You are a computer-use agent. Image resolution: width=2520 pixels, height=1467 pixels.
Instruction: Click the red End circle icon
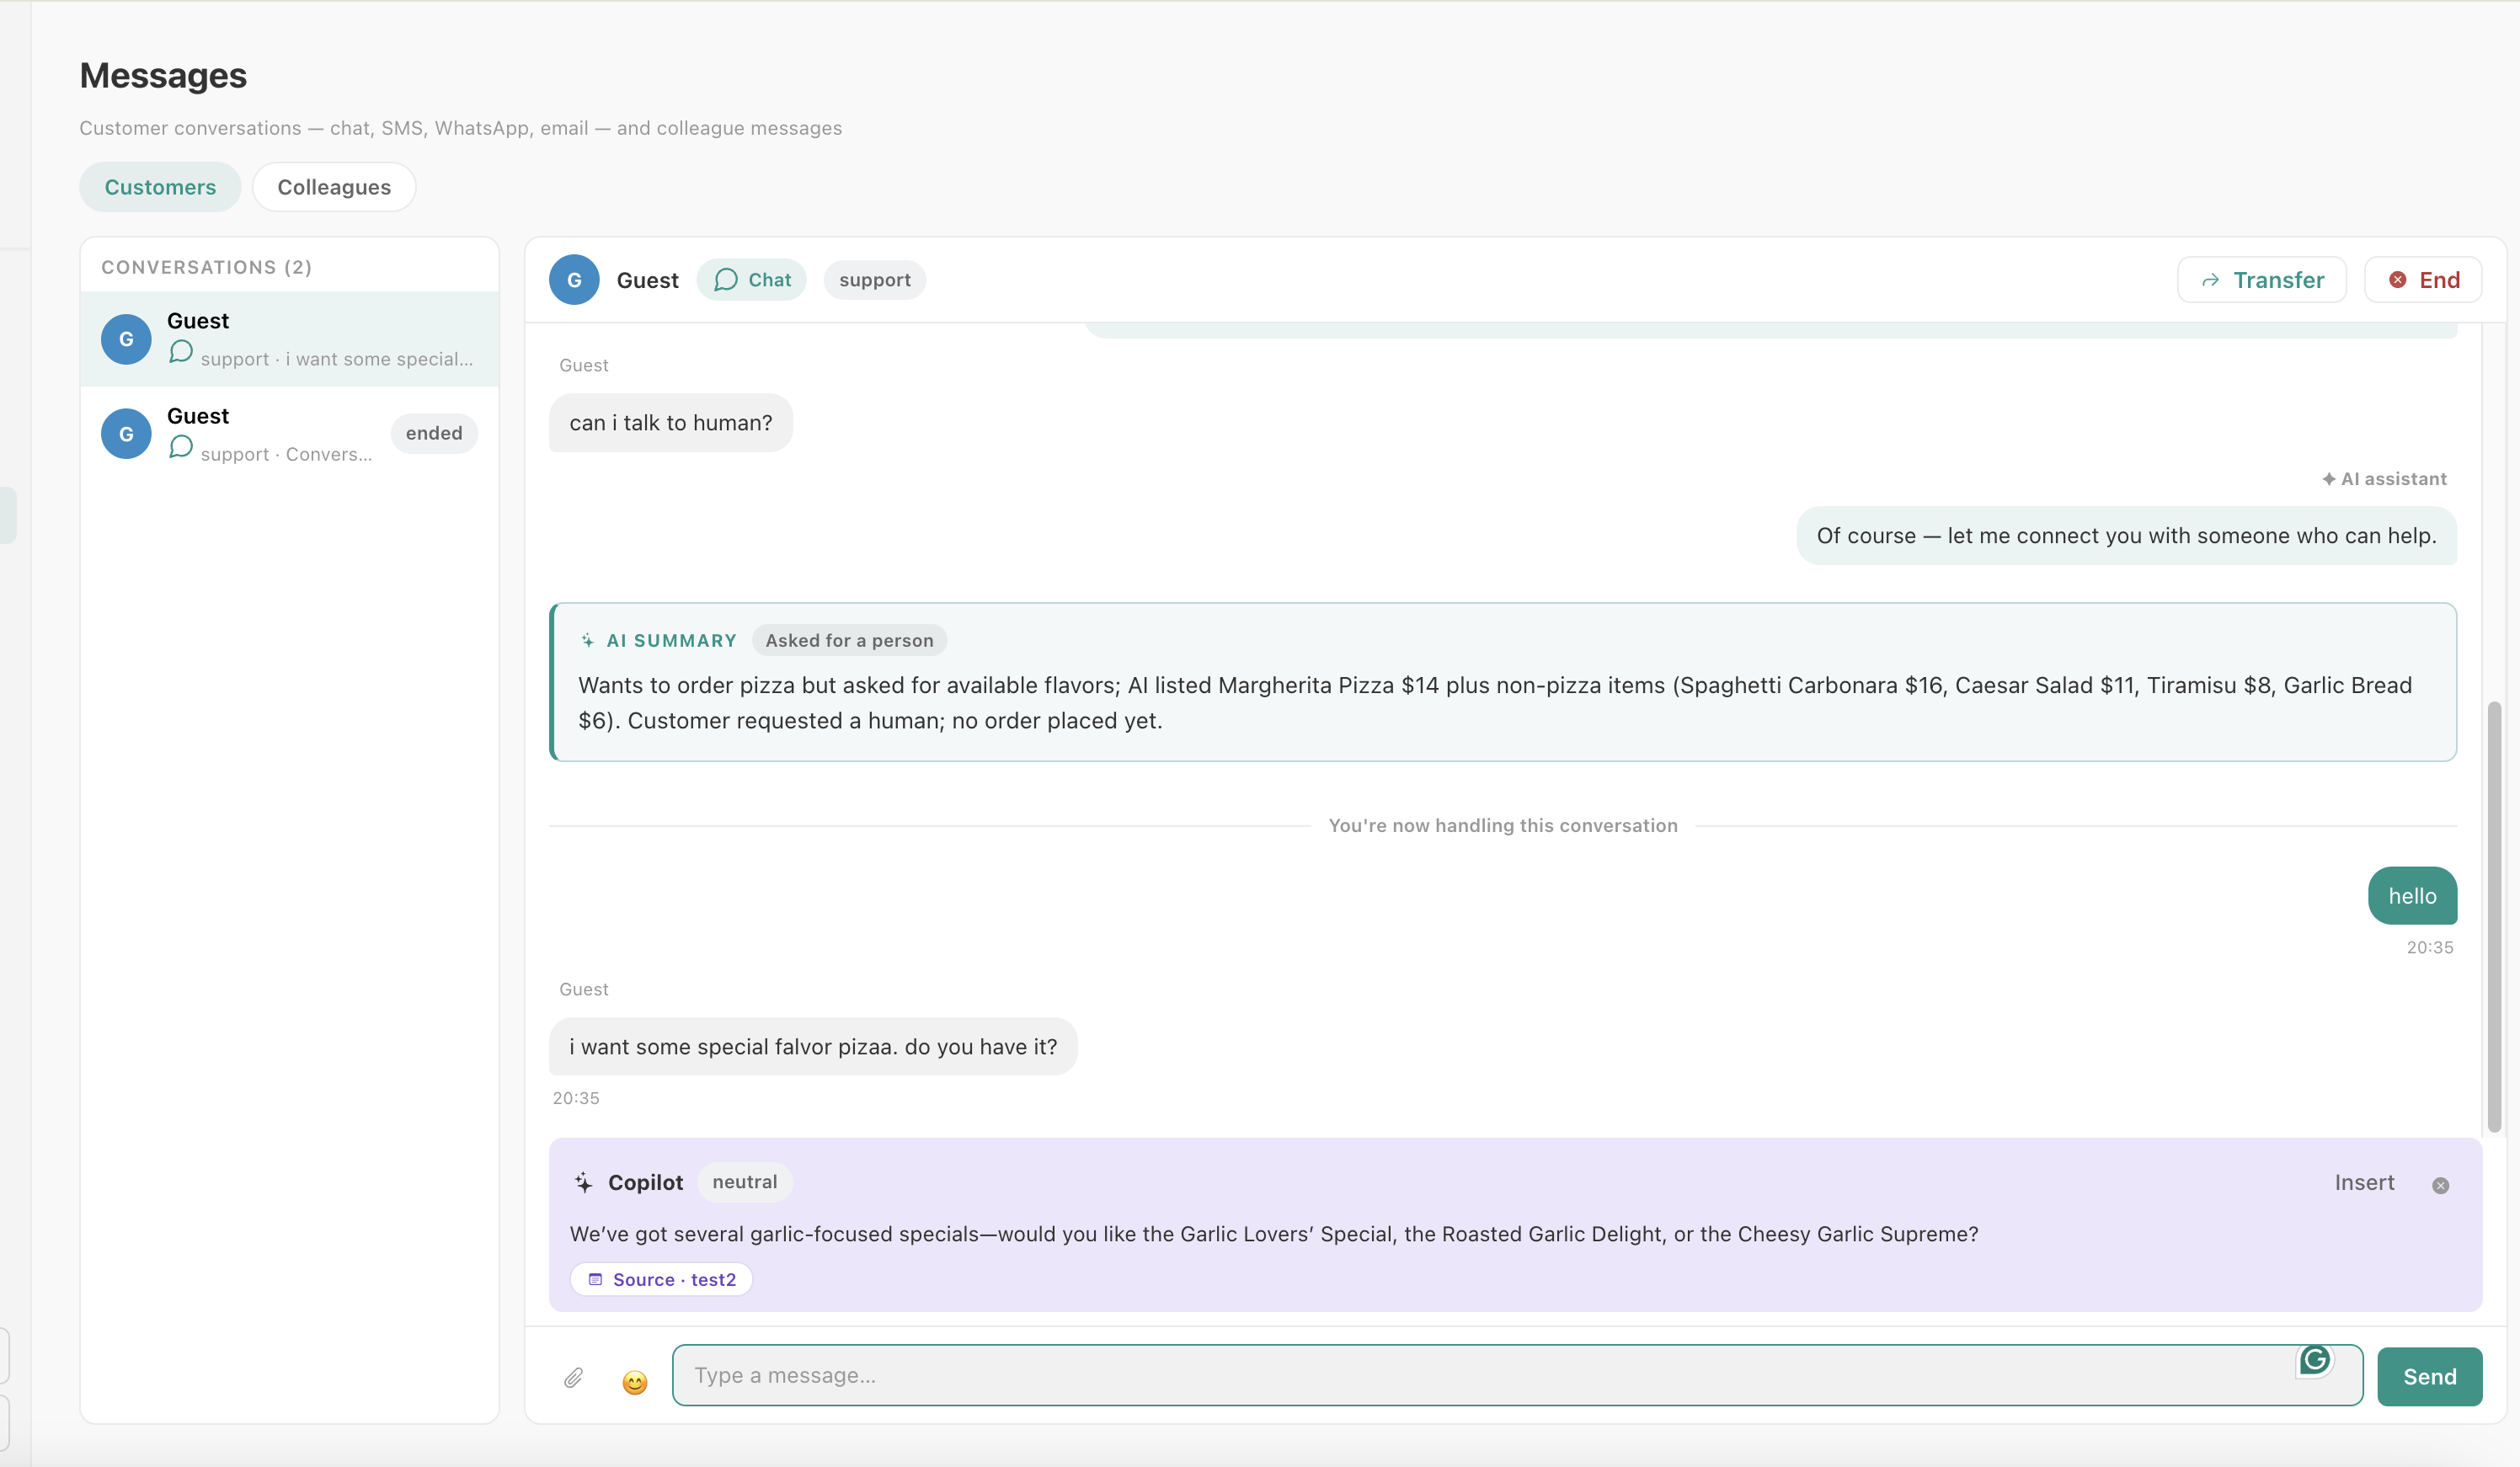(2398, 280)
